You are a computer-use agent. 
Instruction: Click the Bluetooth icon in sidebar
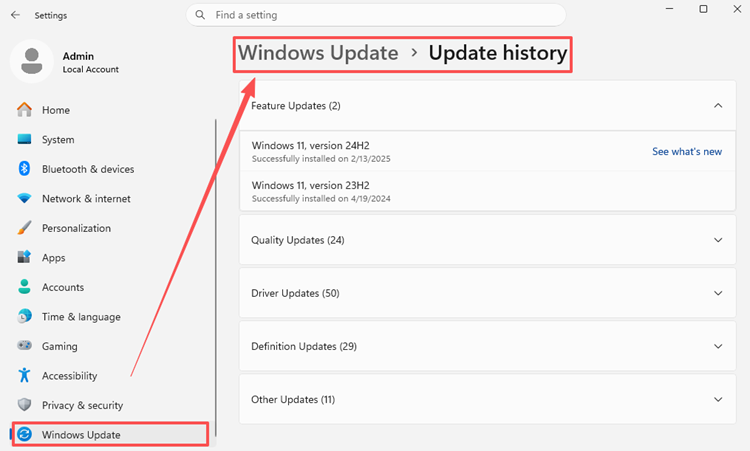[x=24, y=168]
